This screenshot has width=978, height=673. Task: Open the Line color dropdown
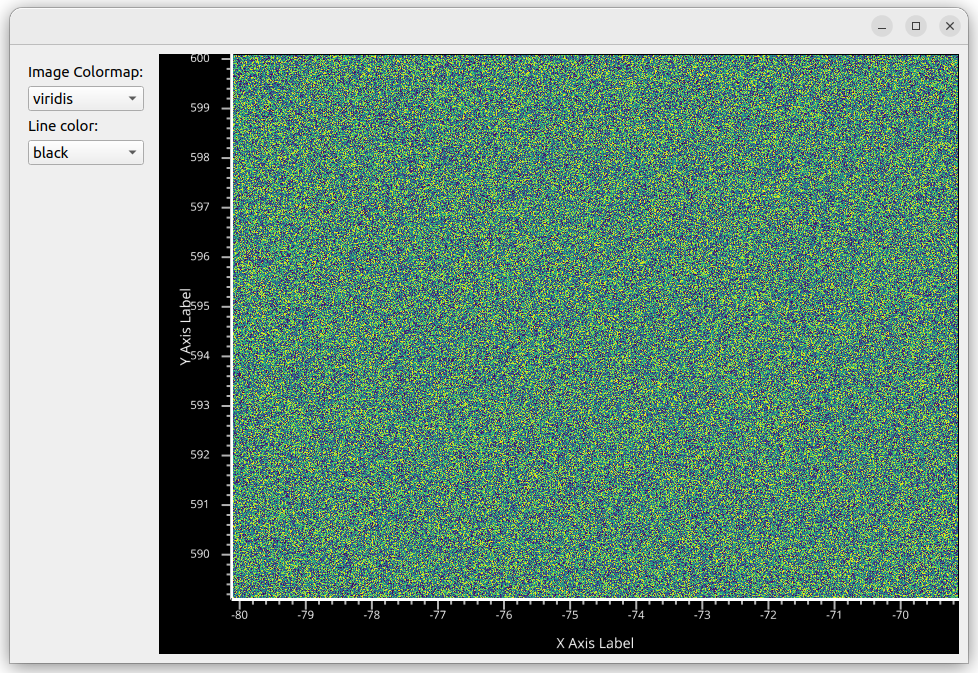point(85,152)
